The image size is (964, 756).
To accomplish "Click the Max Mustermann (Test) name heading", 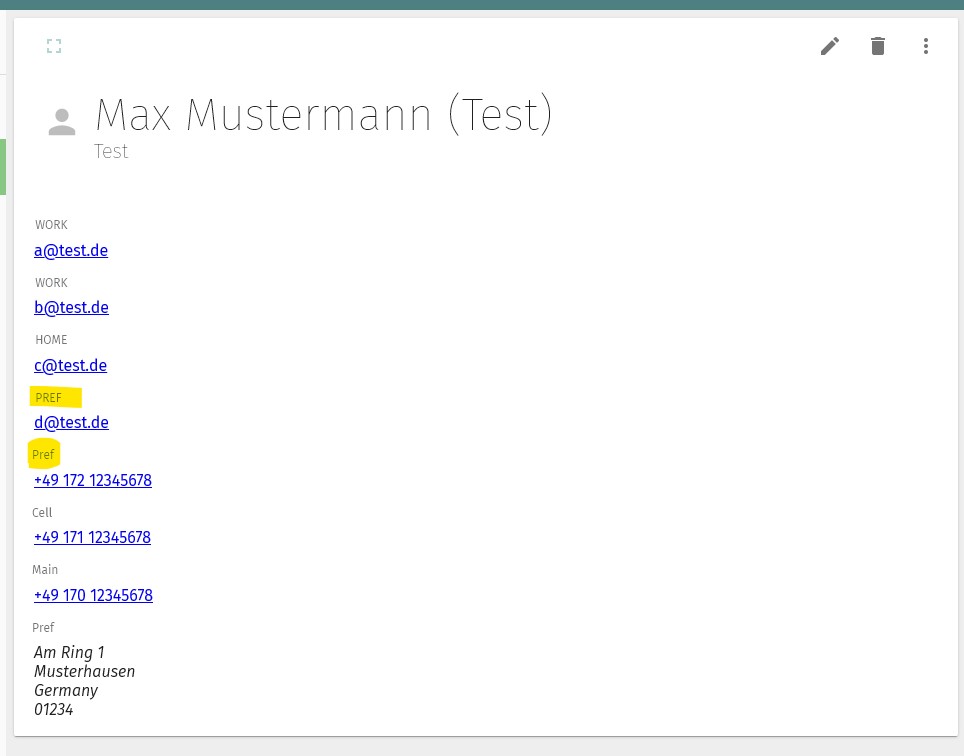I will click(324, 115).
